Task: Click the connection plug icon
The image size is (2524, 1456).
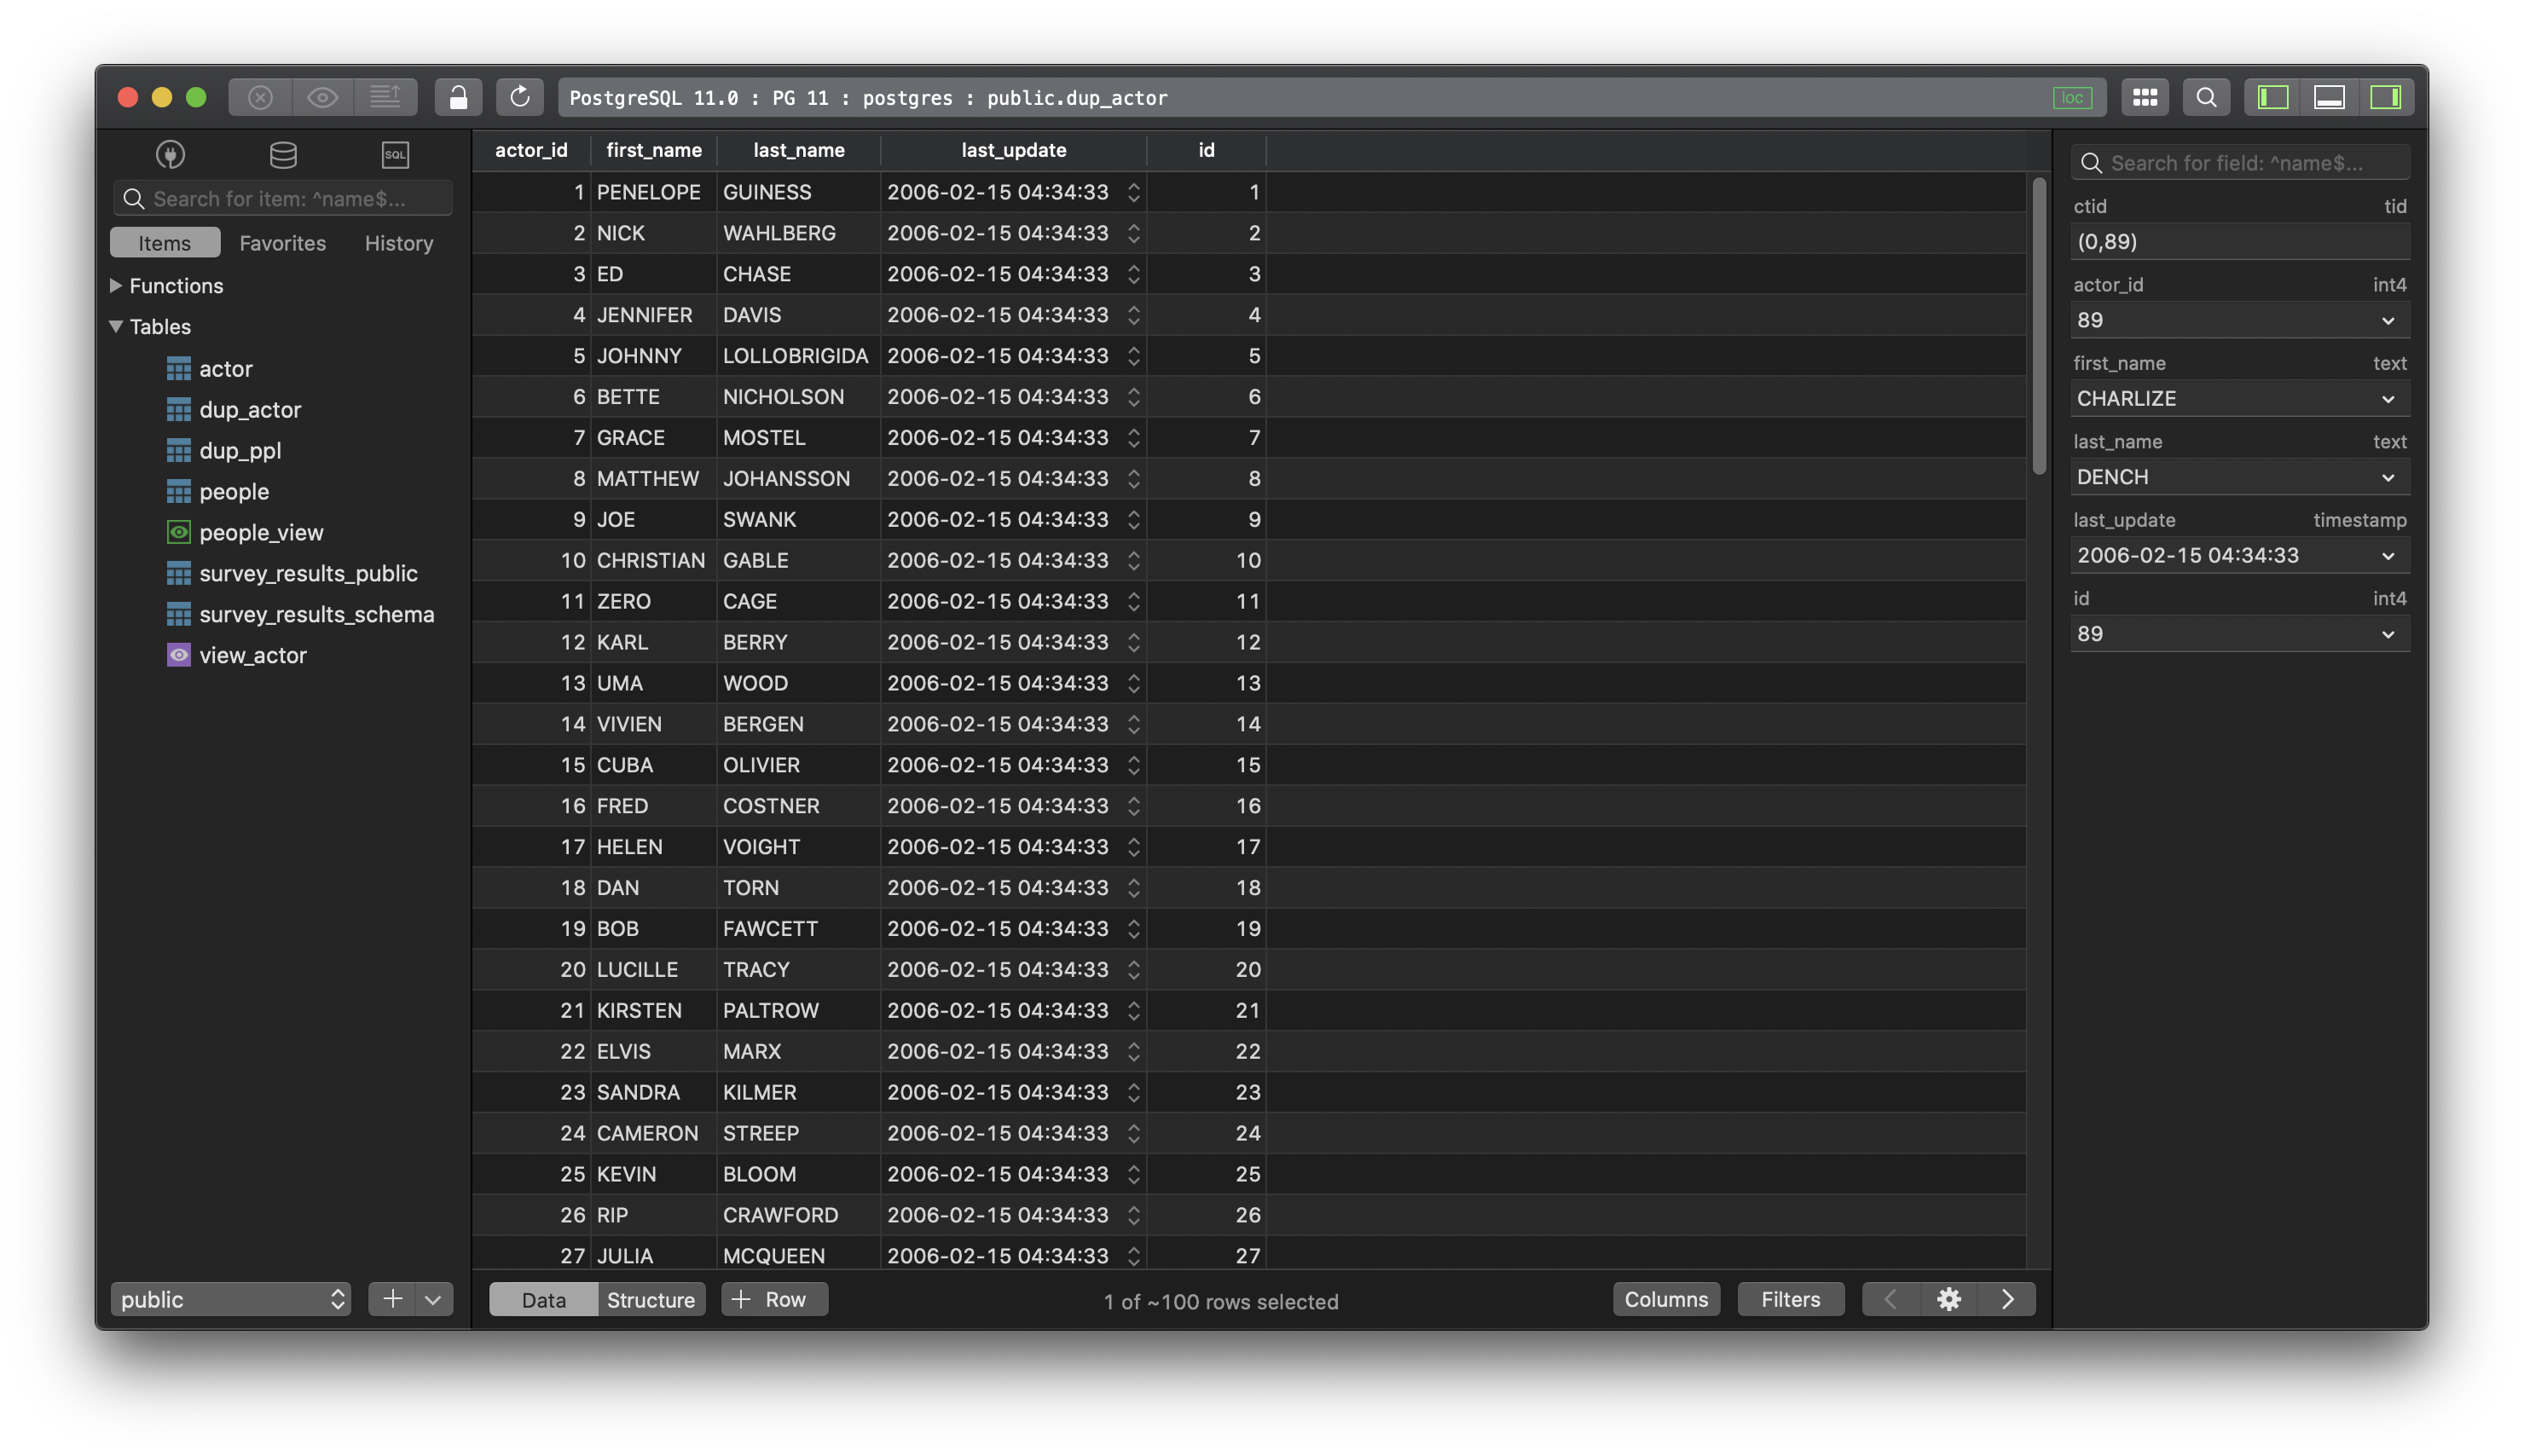Action: [170, 154]
